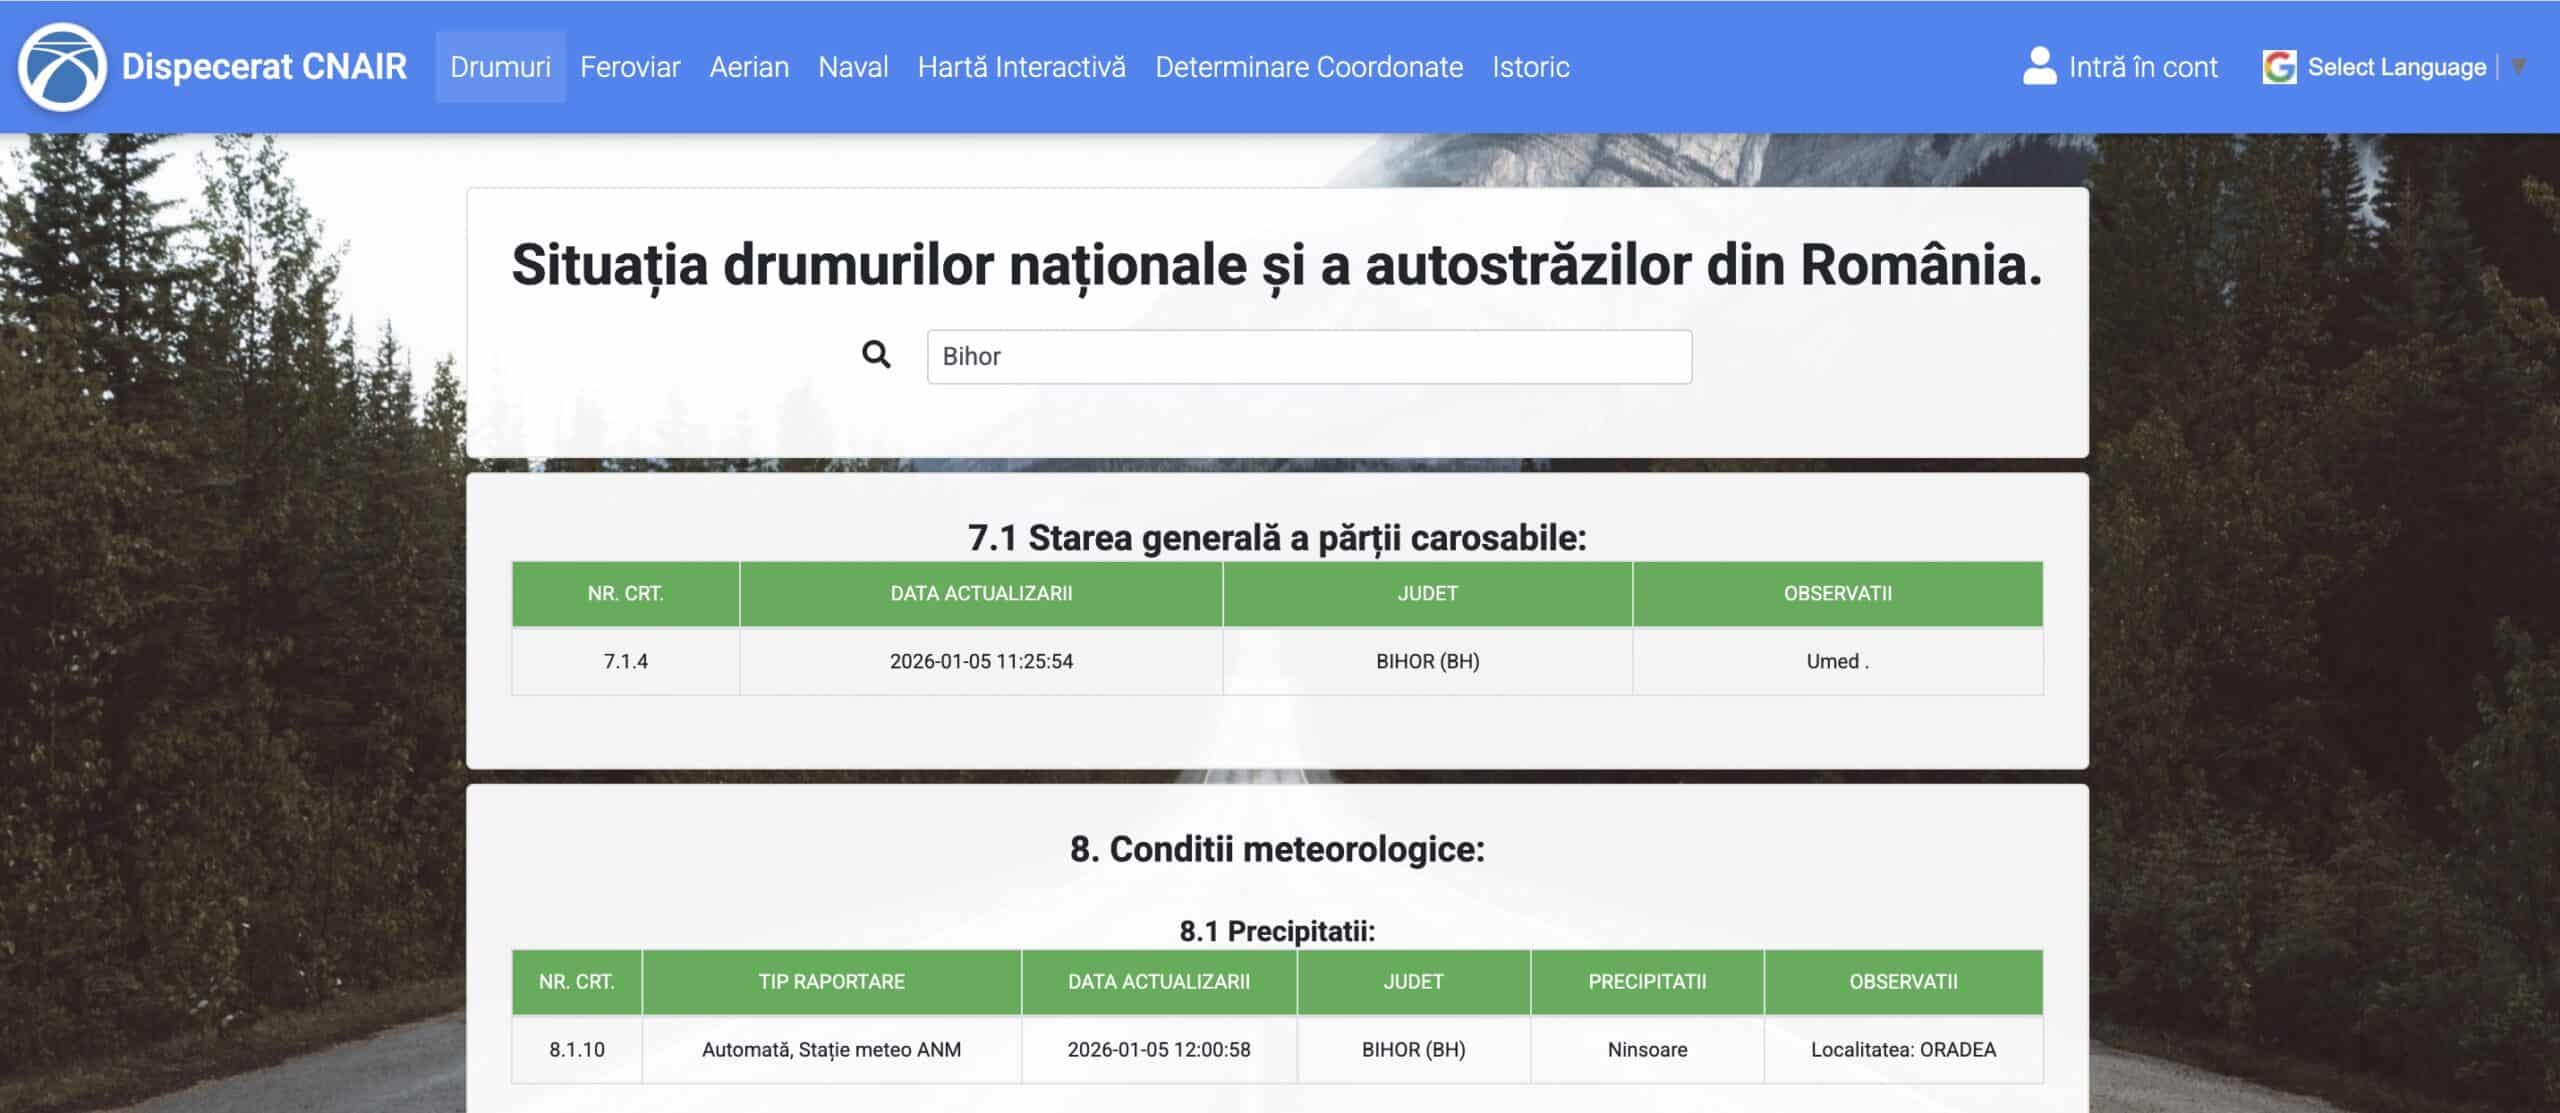2560x1113 pixels.
Task: Switch to the Feroviar section
Action: [630, 67]
